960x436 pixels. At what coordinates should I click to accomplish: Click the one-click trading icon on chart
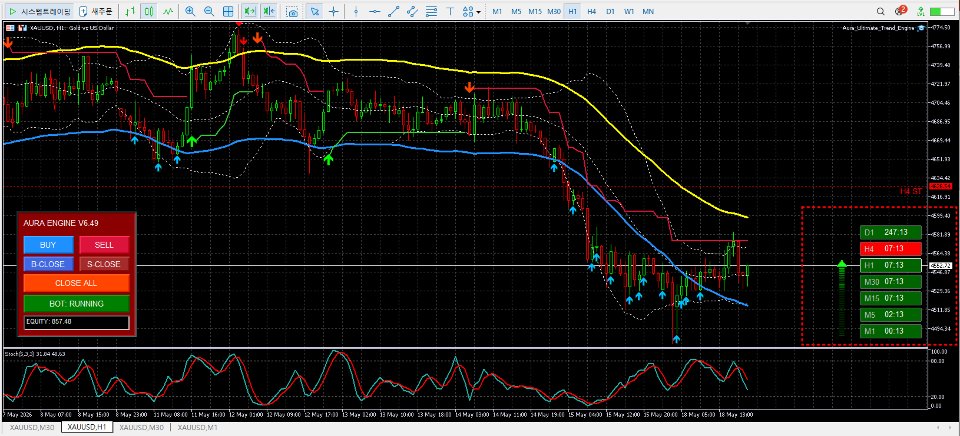(x=10, y=28)
